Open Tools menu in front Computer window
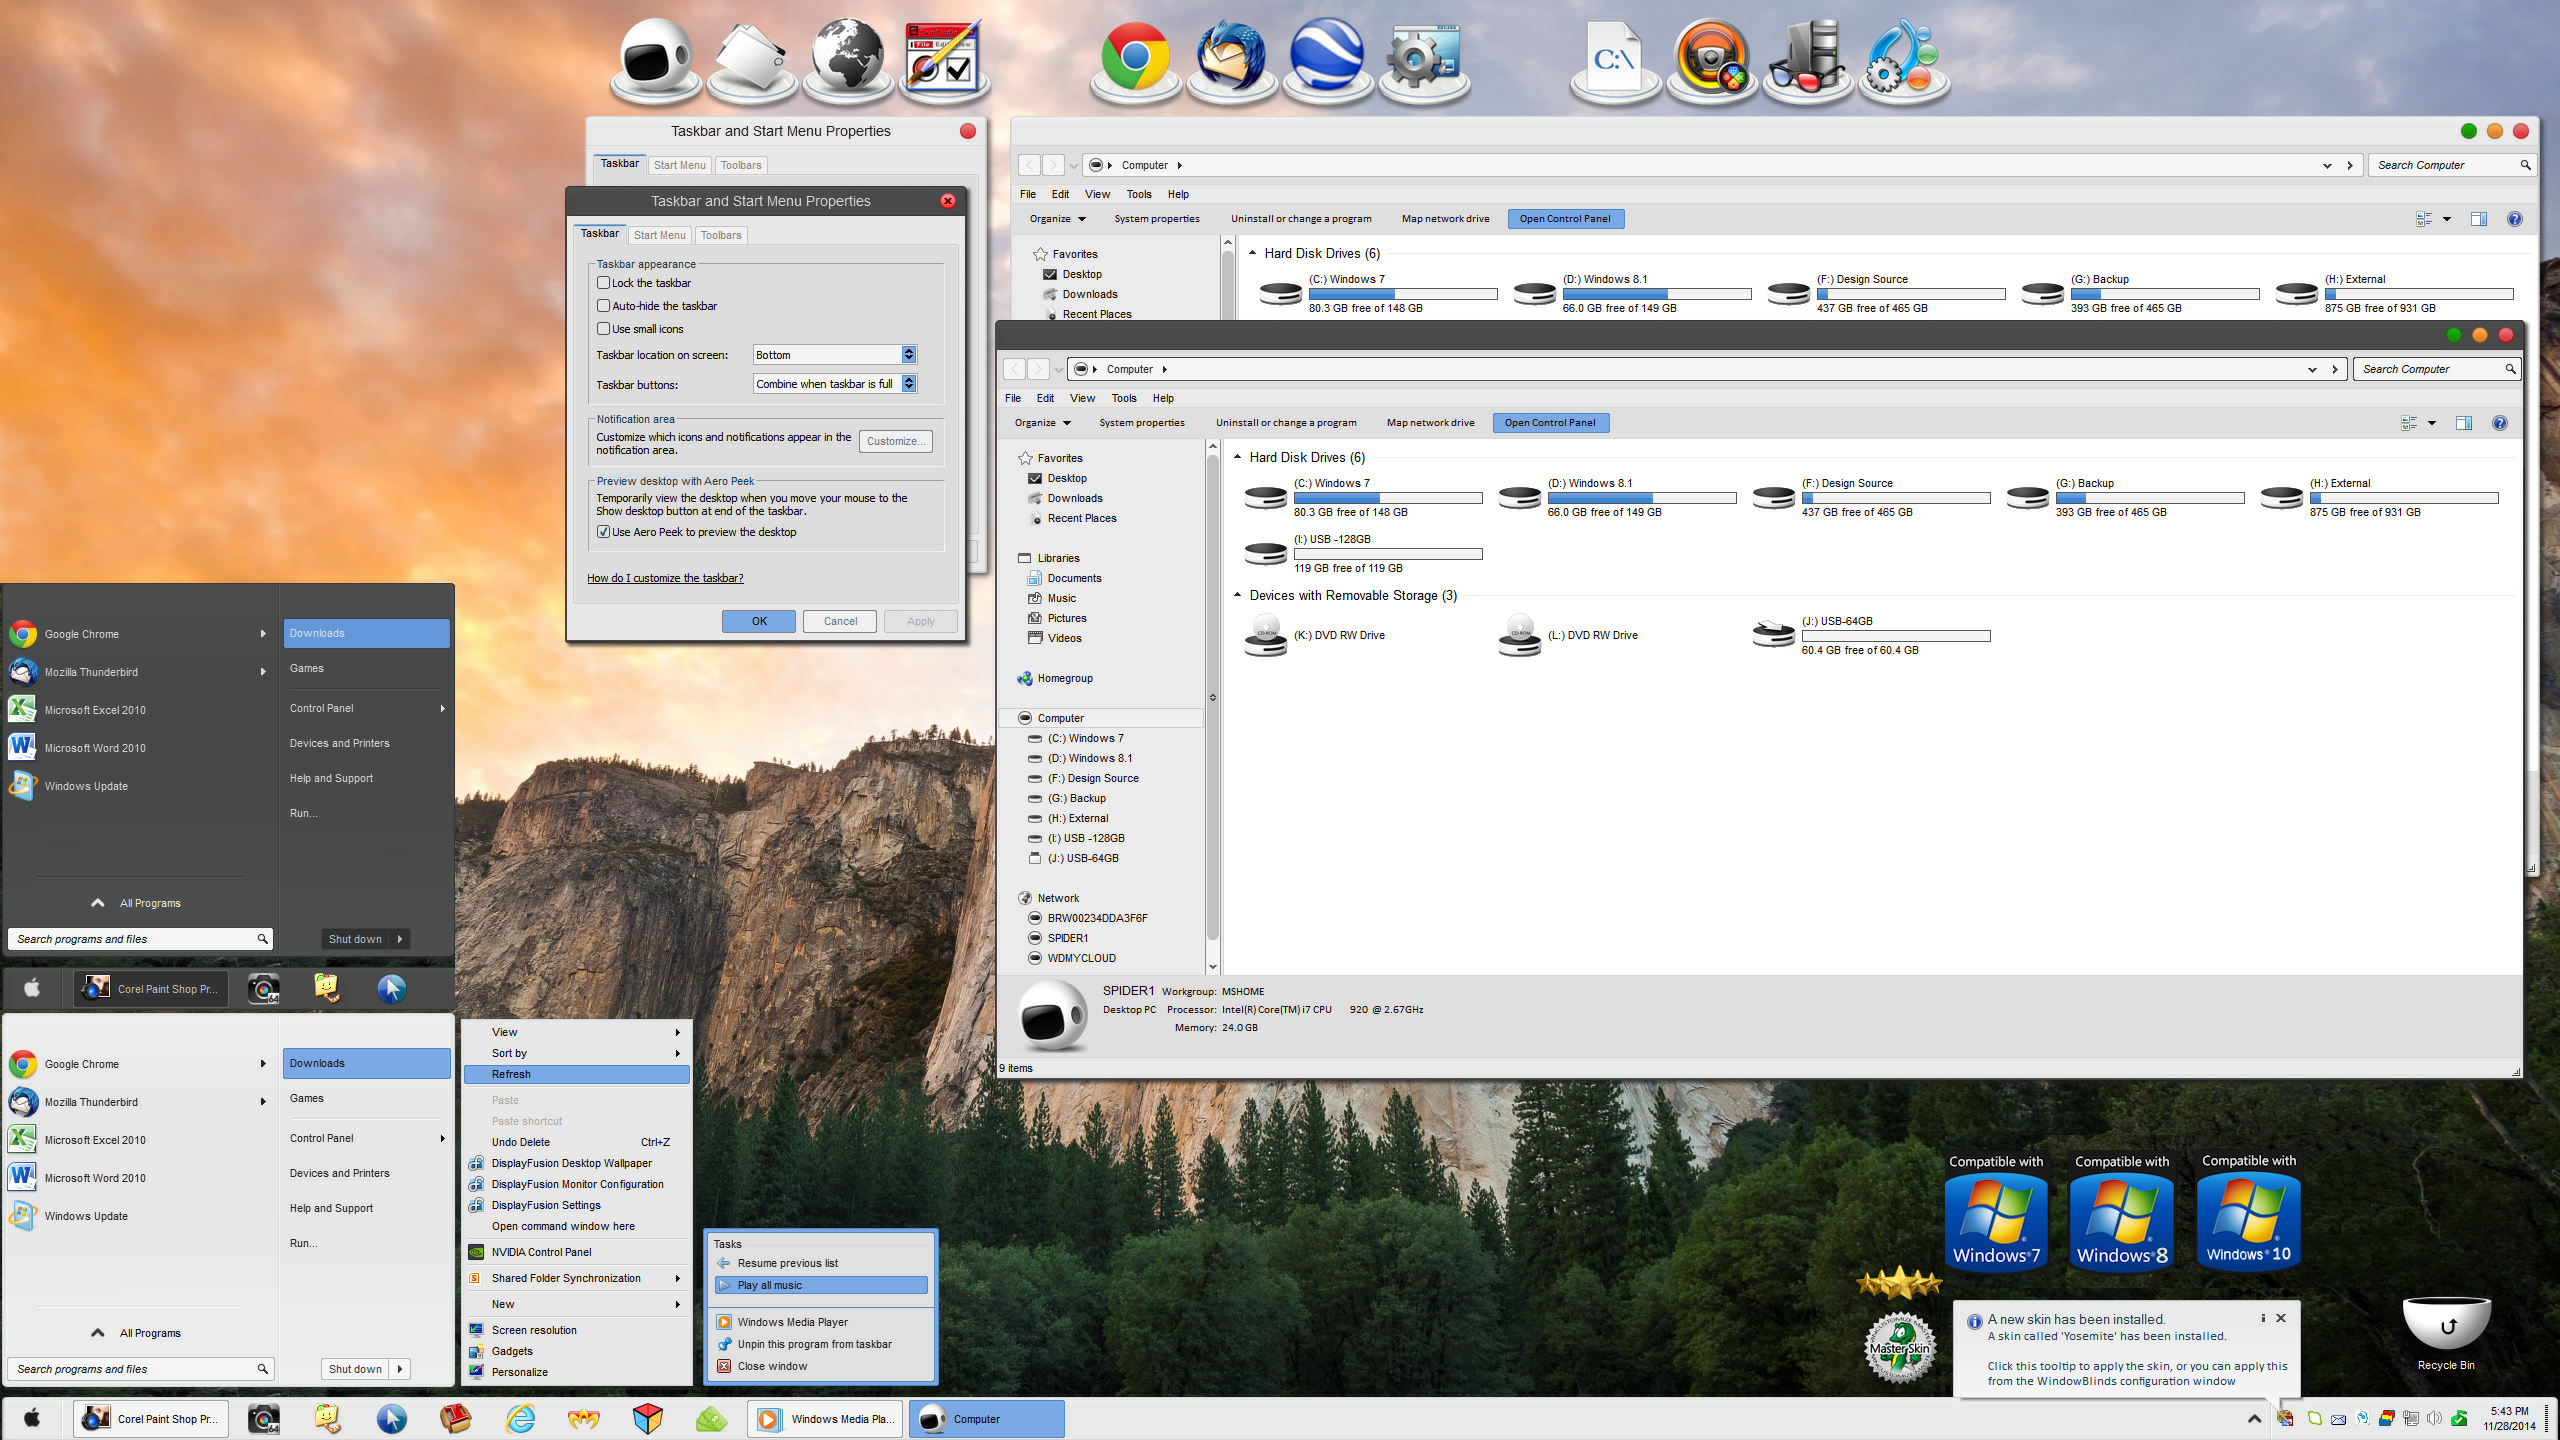2560x1440 pixels. click(1124, 398)
